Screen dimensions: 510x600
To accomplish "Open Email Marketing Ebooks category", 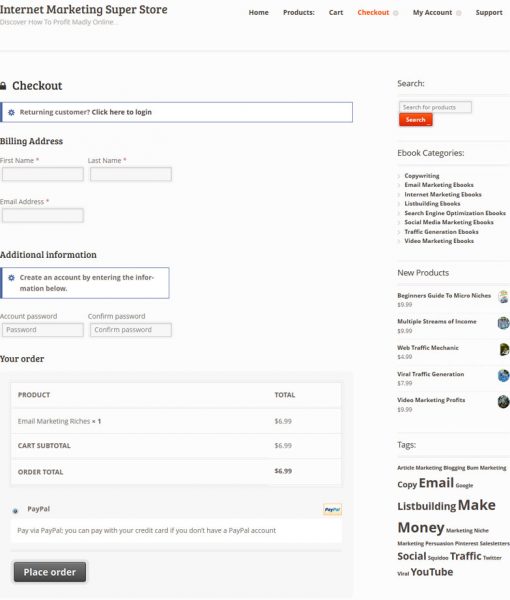I will tap(439, 185).
